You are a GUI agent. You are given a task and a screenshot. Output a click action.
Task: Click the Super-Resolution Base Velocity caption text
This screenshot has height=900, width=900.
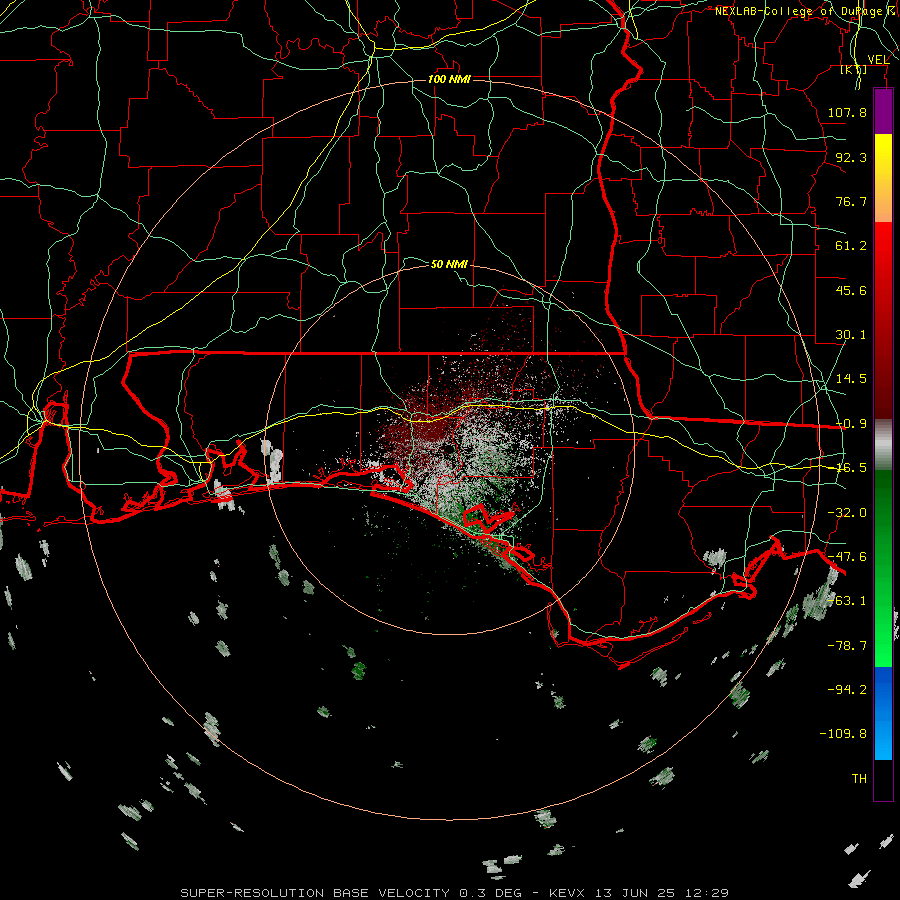pyautogui.click(x=455, y=893)
